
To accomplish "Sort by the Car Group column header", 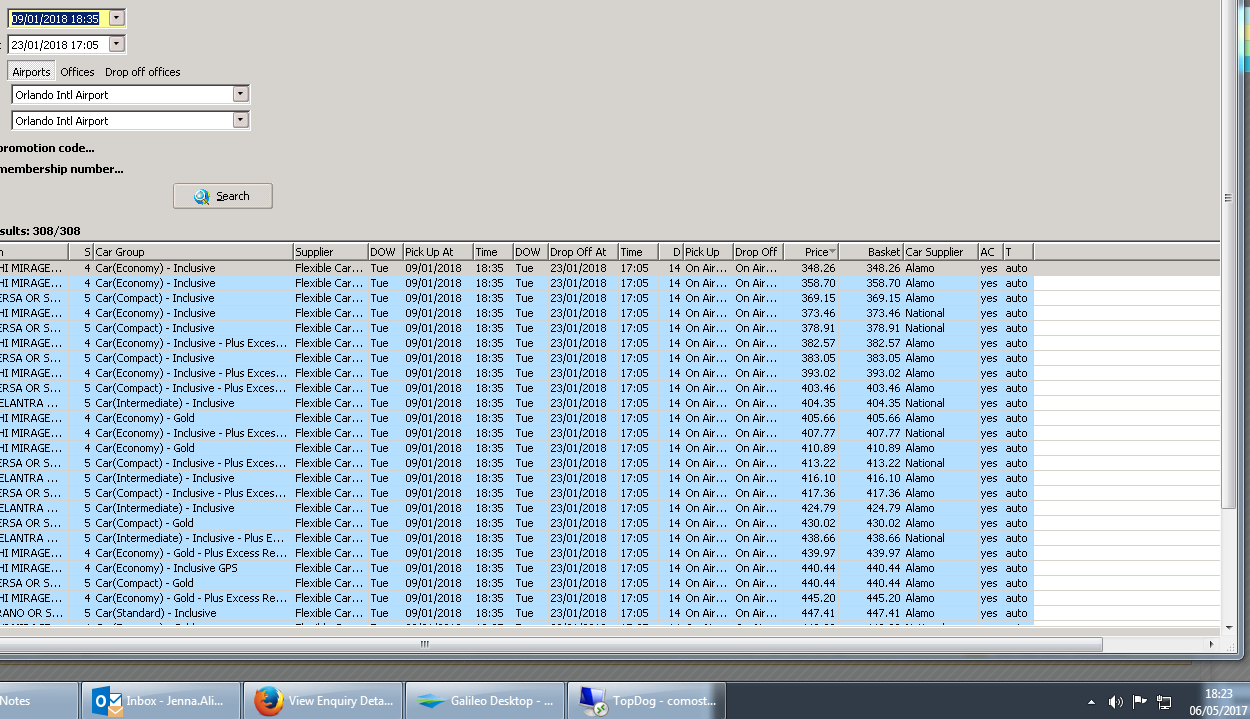I will pos(193,252).
